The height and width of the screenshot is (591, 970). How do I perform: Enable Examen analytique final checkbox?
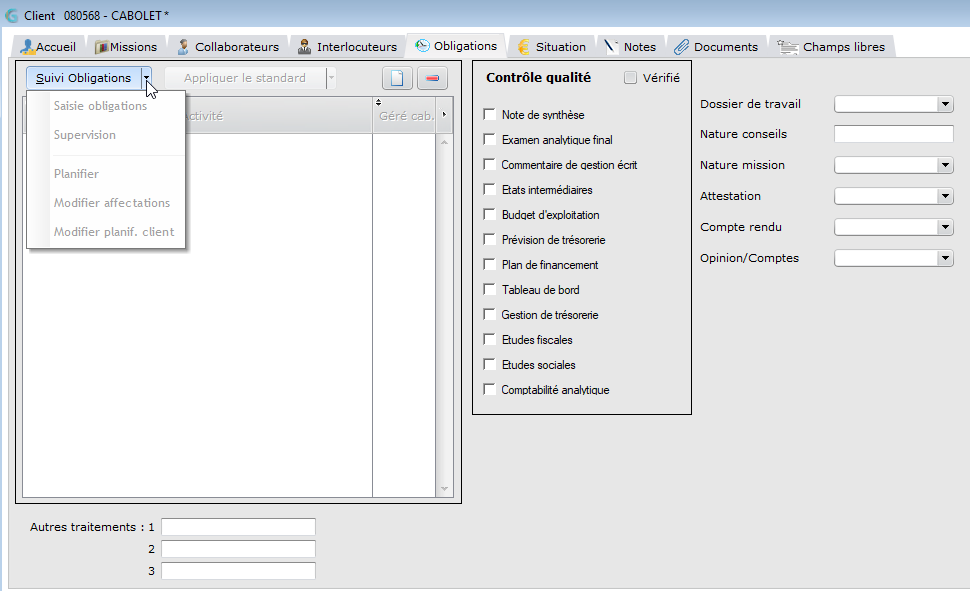(x=489, y=139)
